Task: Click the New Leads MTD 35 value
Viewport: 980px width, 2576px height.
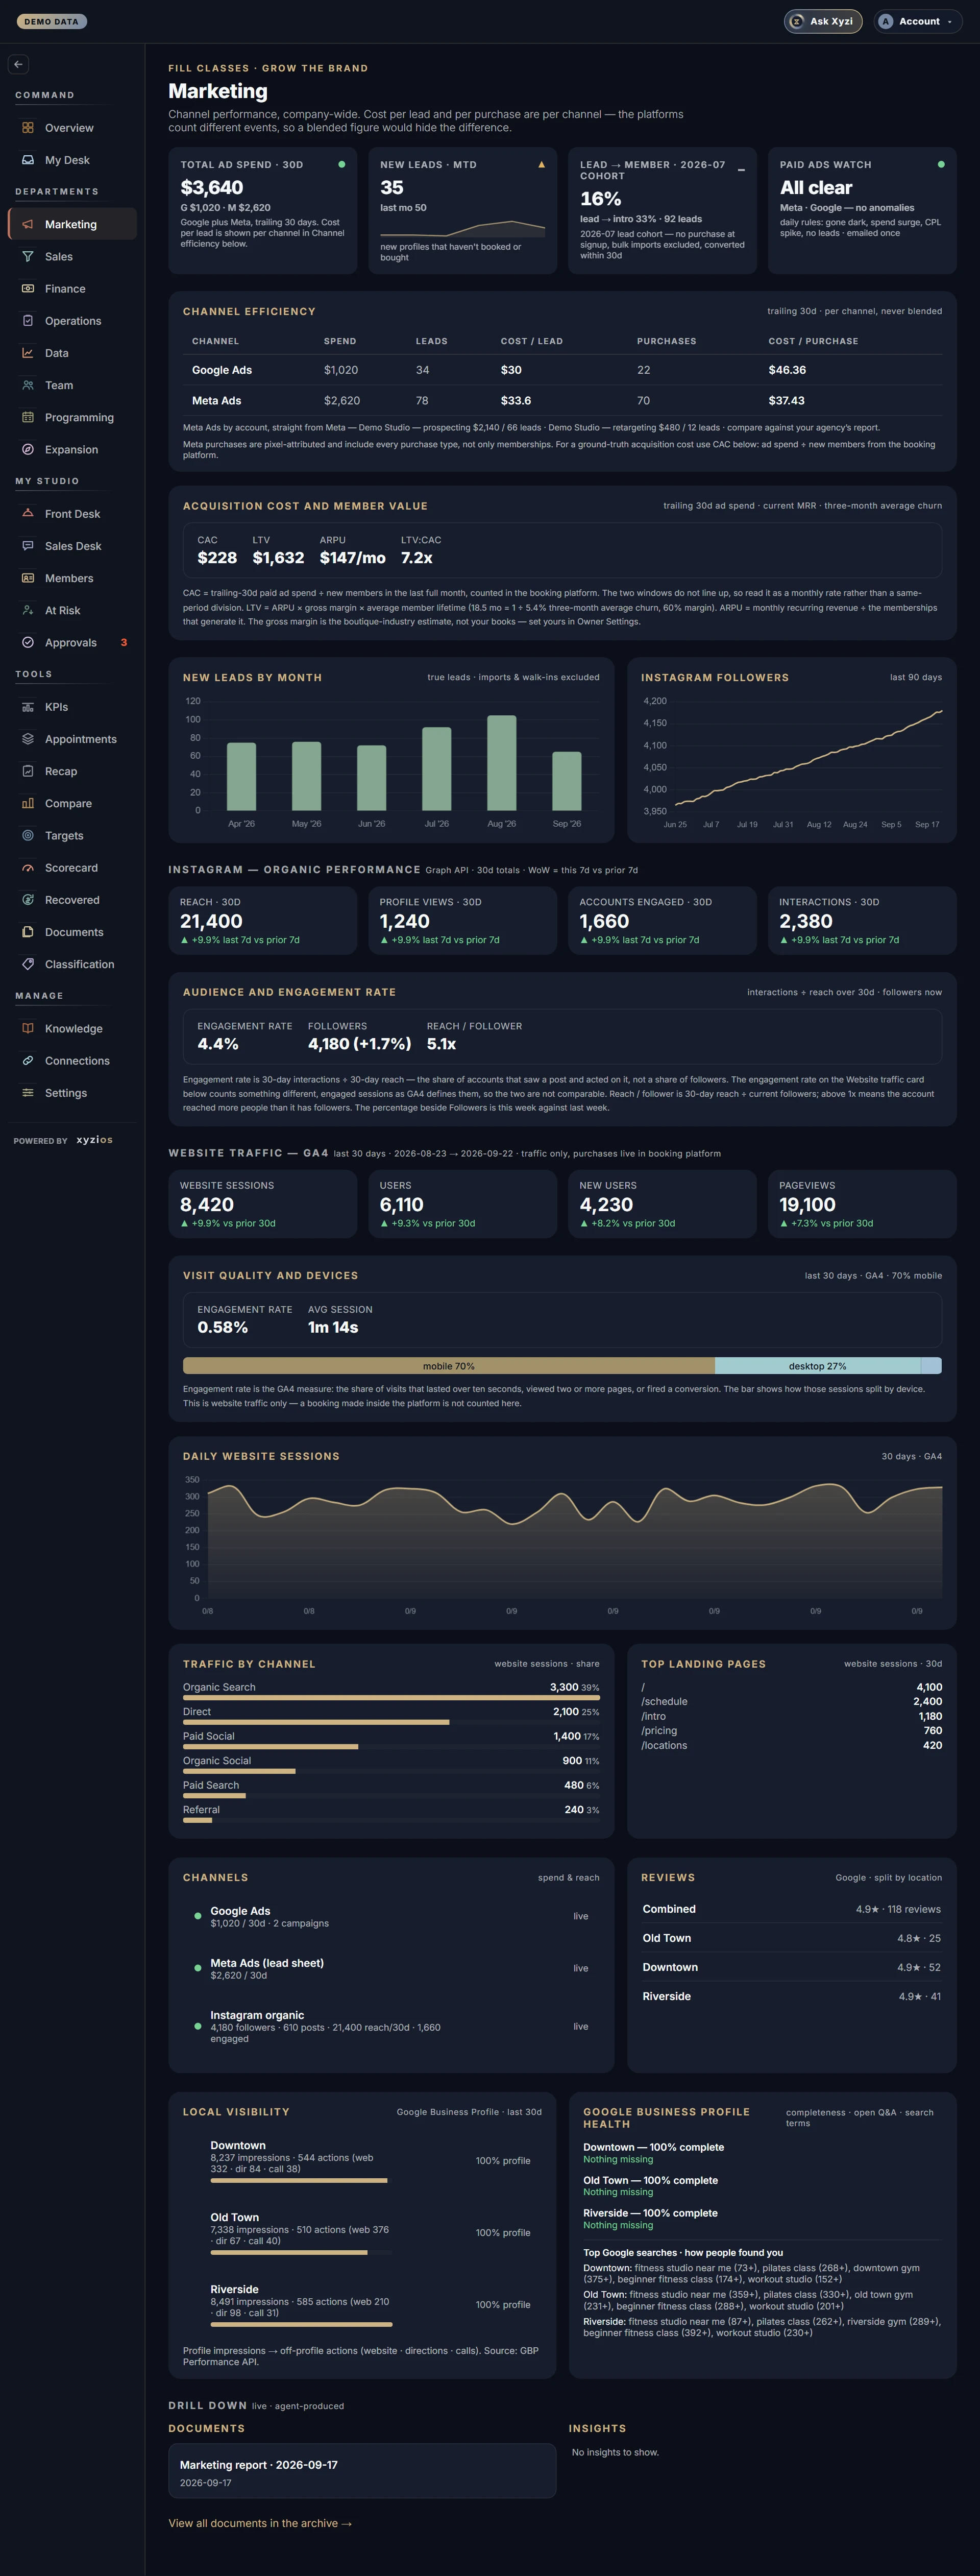Action: [x=392, y=188]
